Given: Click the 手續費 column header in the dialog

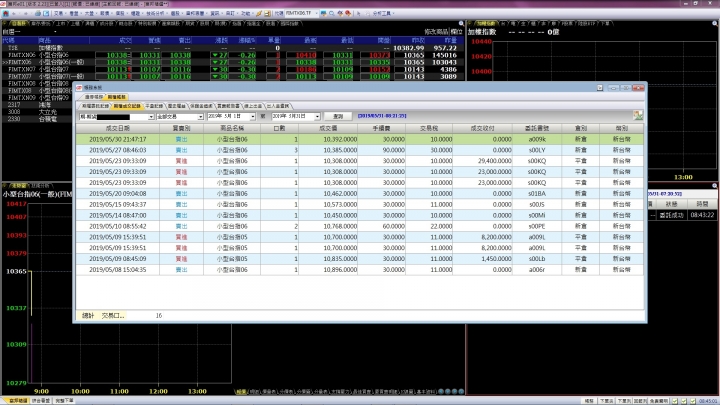Looking at the screenshot, I should pyautogui.click(x=382, y=128).
